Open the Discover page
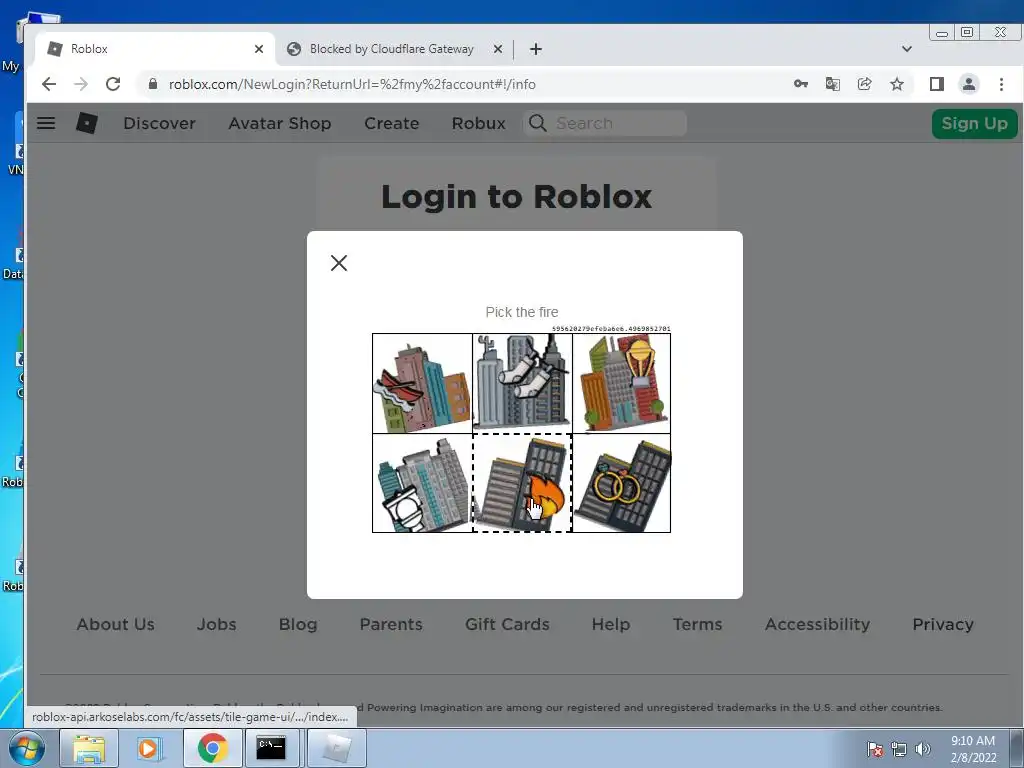This screenshot has height=768, width=1024. [159, 123]
